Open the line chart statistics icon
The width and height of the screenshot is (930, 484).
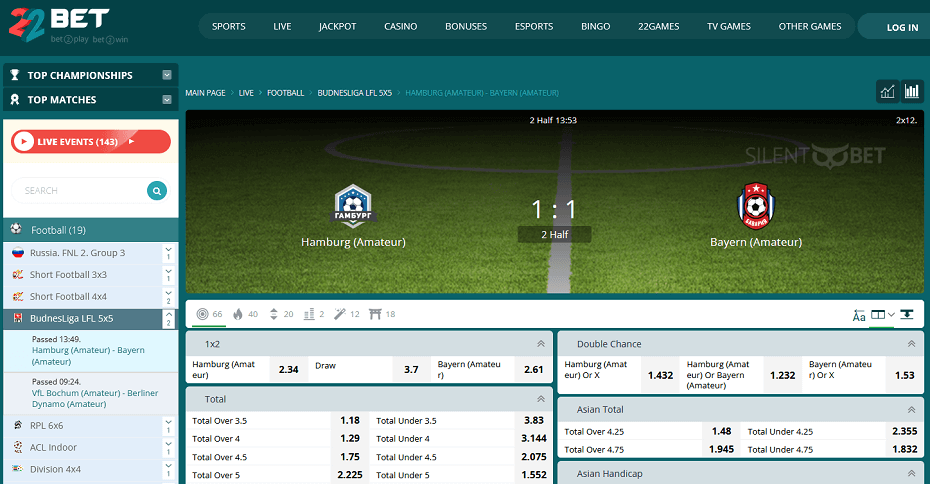coord(887,92)
